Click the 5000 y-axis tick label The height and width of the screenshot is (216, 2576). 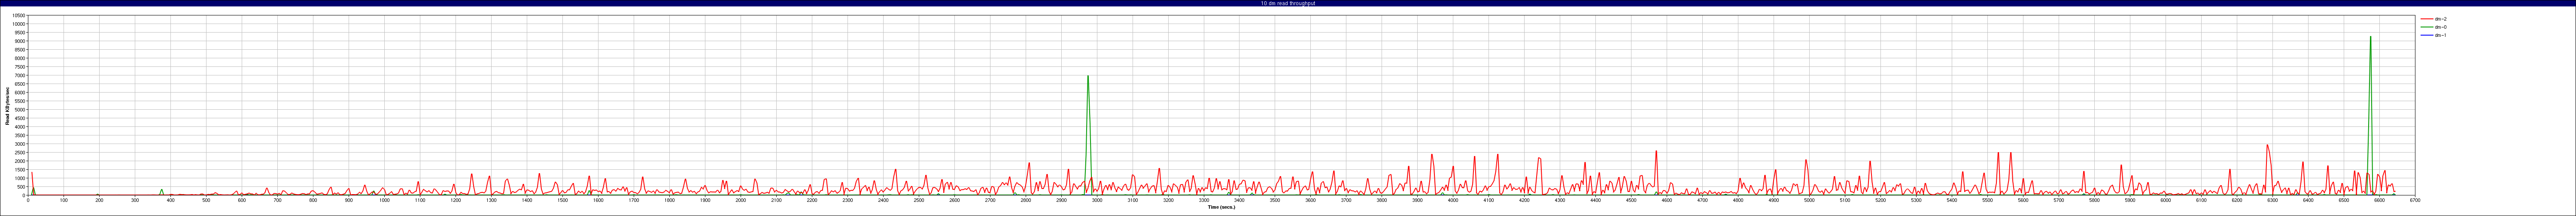click(21, 110)
